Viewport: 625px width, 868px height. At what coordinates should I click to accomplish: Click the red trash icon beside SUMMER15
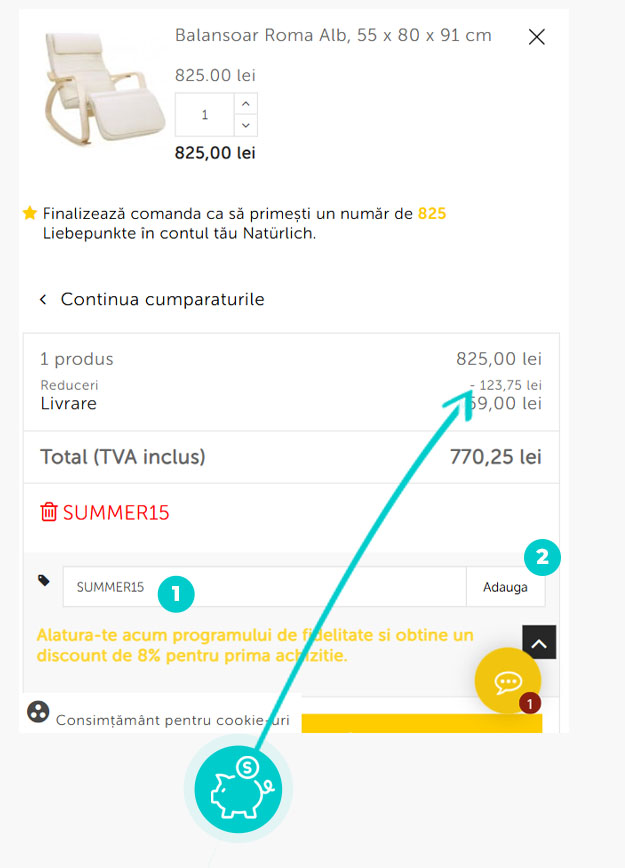coord(48,512)
